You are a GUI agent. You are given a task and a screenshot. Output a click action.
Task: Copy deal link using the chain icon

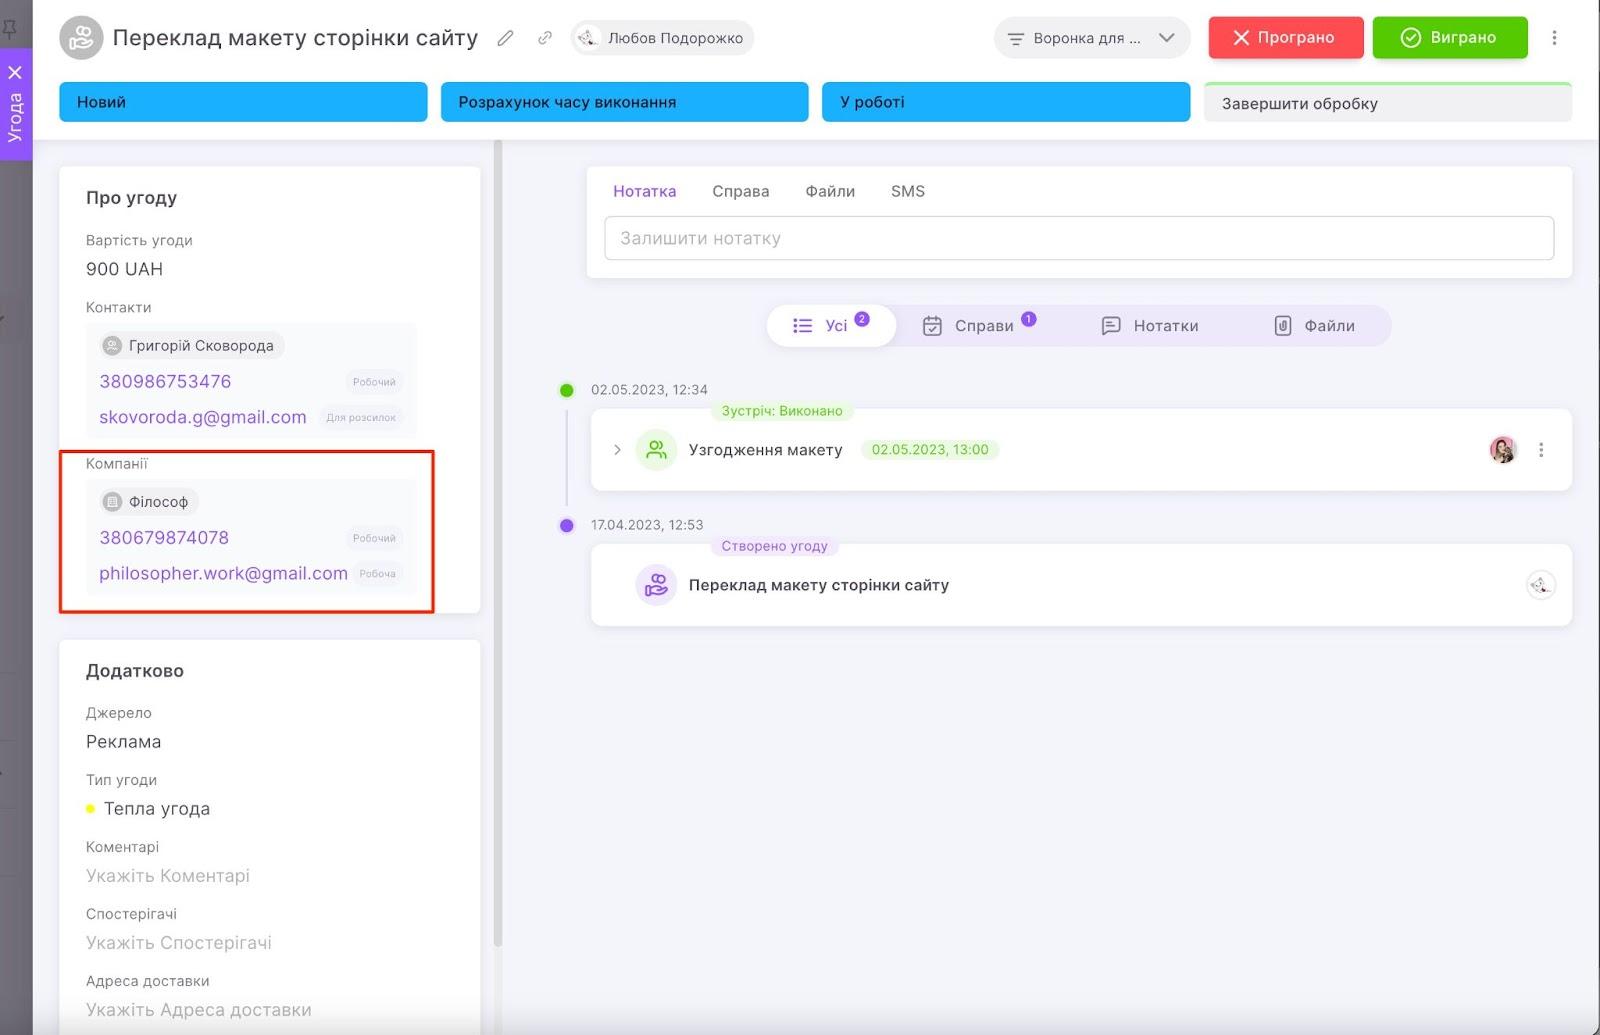click(545, 38)
